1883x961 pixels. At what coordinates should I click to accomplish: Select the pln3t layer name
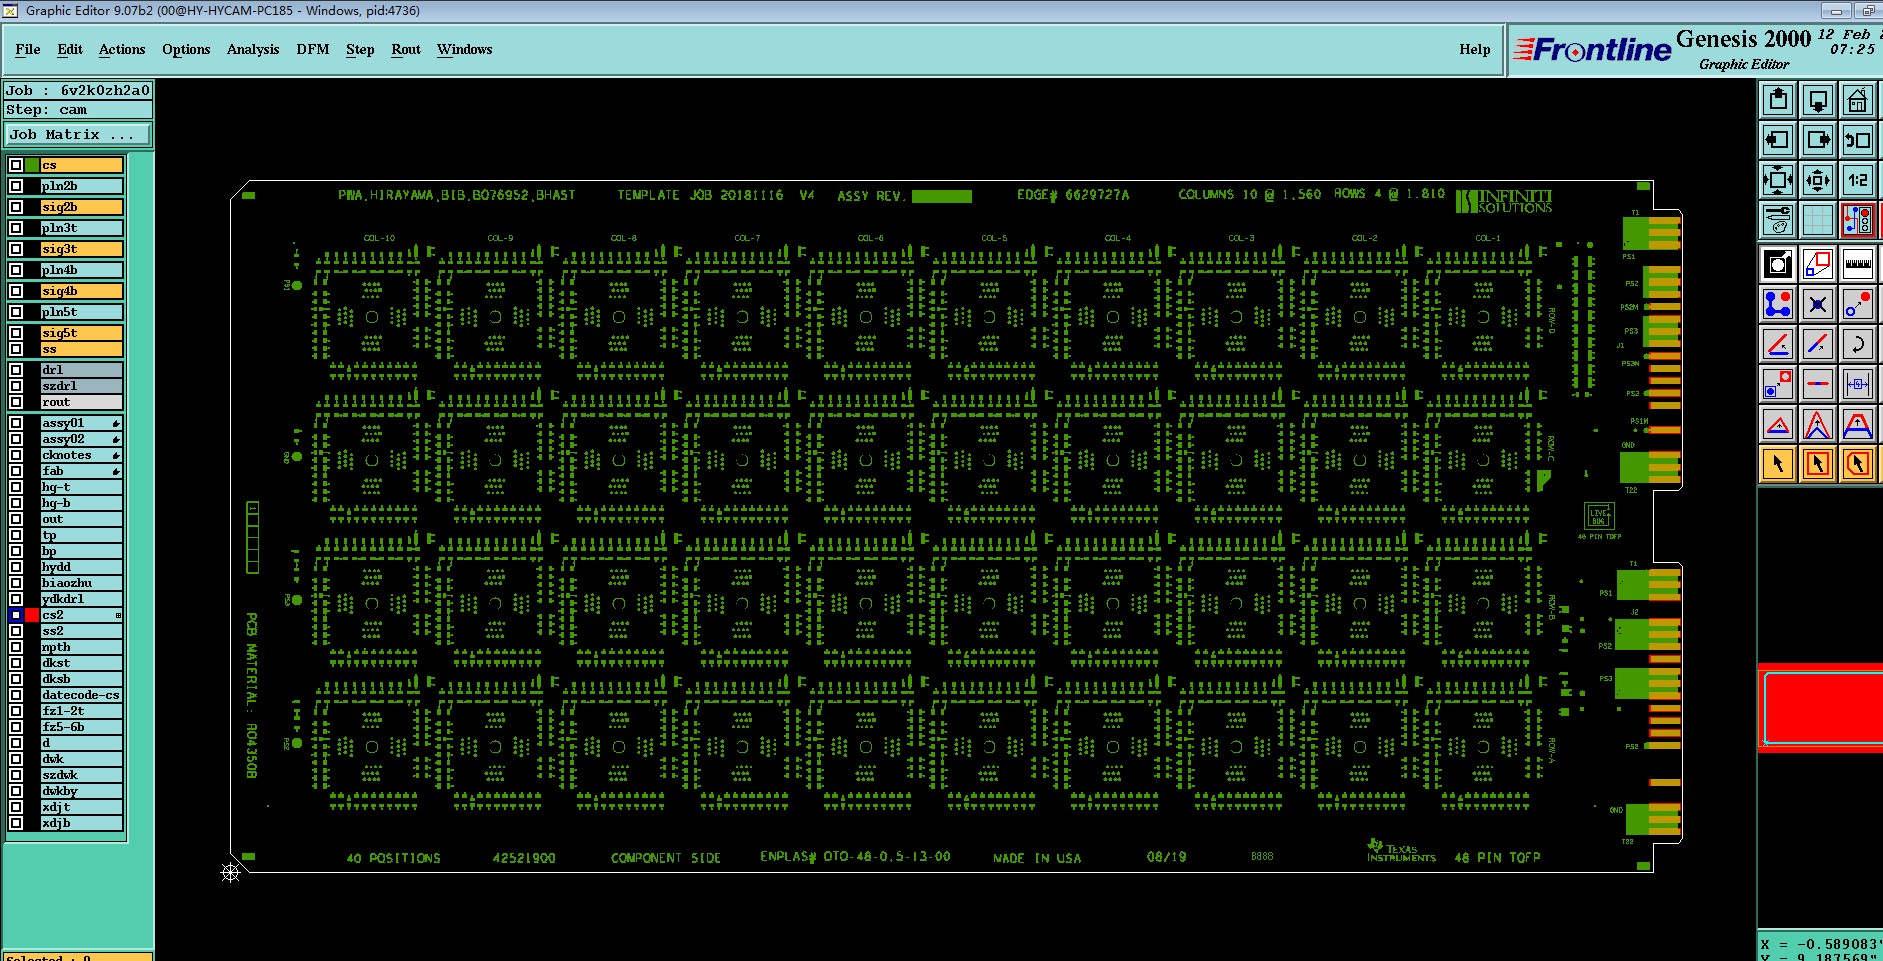coord(82,228)
